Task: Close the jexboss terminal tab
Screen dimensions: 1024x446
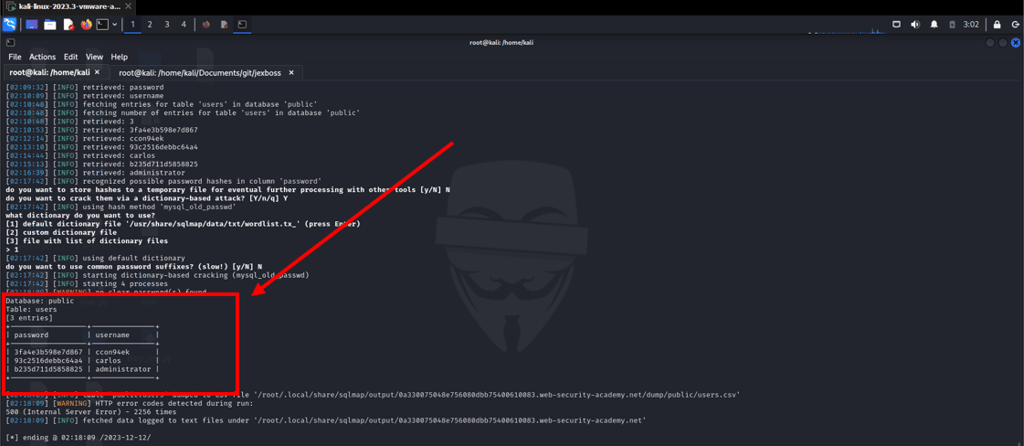Action: pos(291,72)
